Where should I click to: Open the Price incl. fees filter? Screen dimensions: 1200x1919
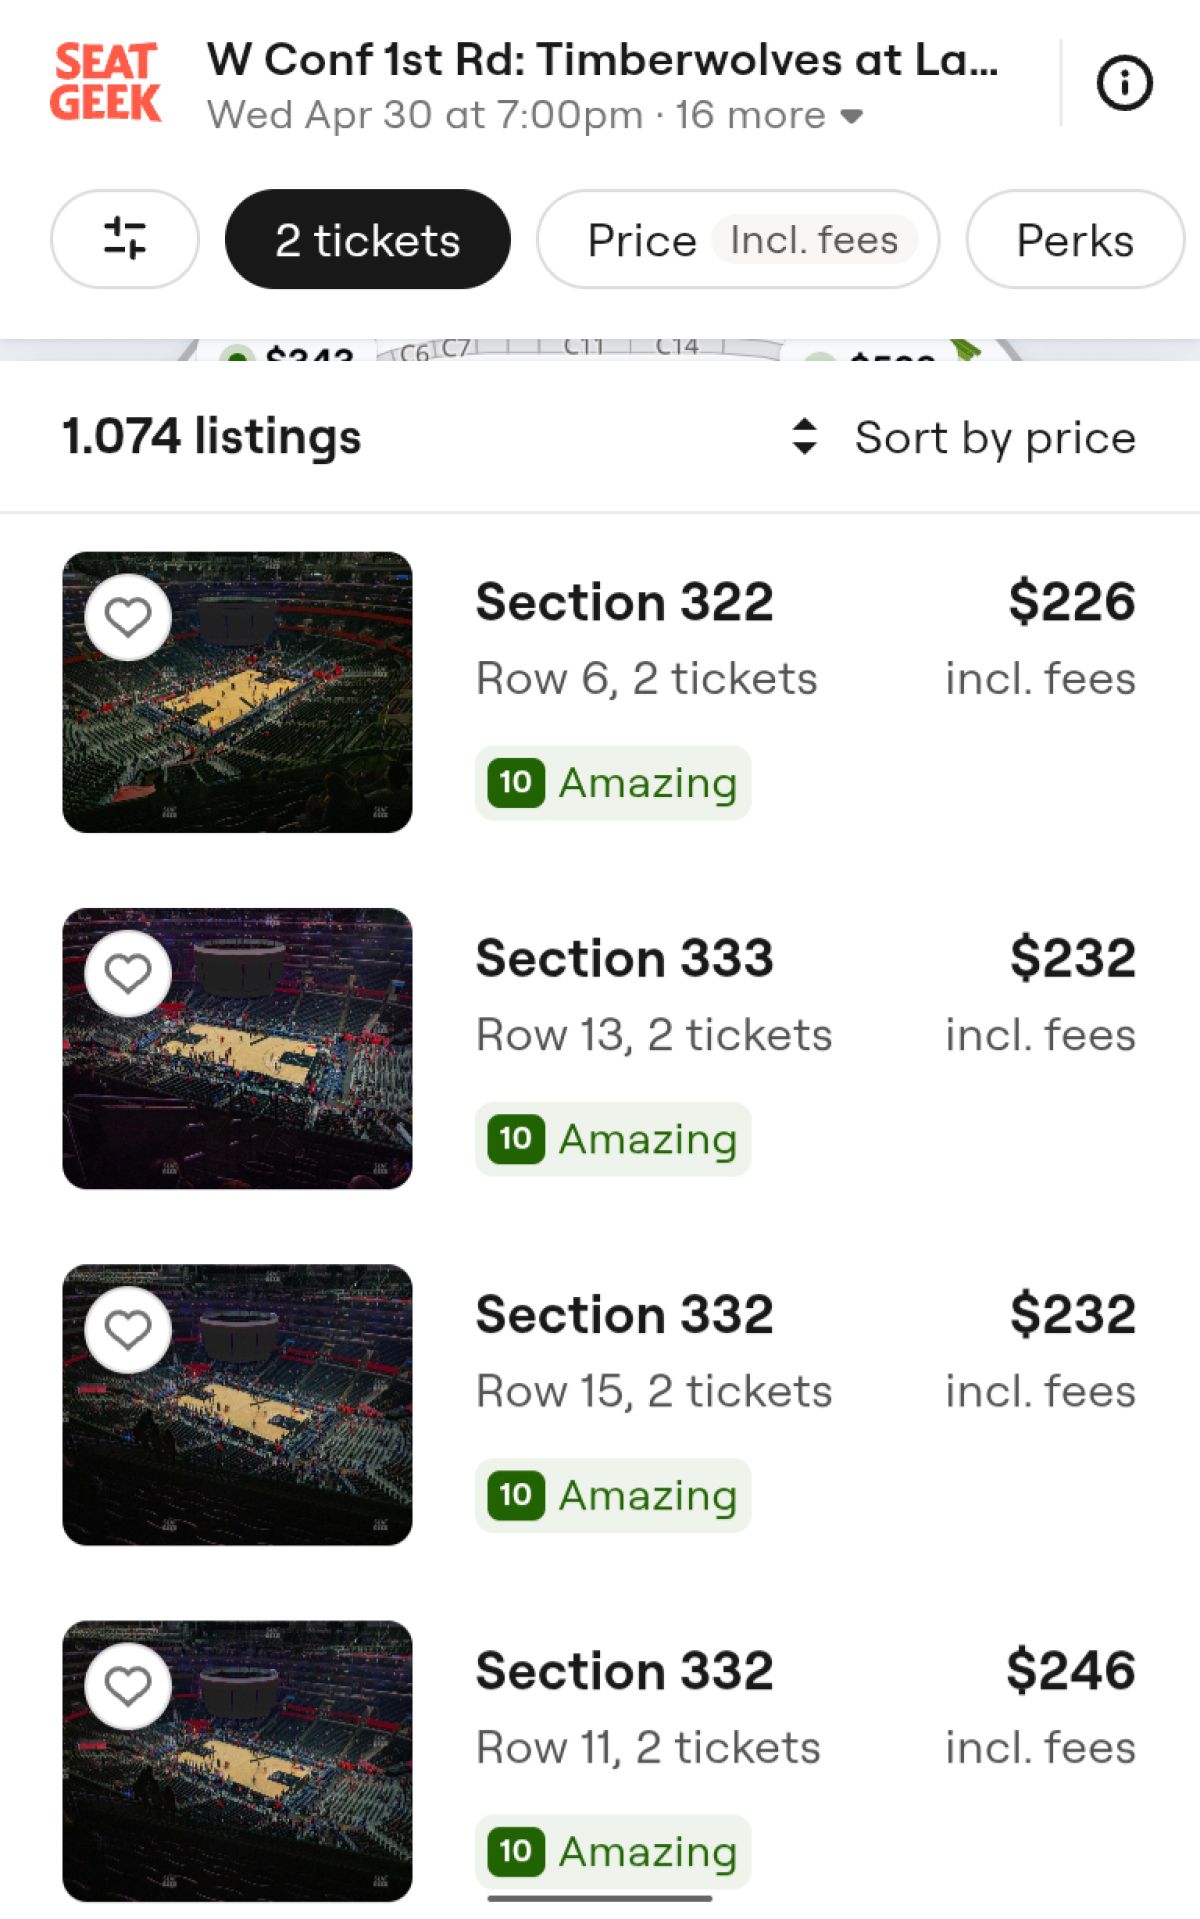pyautogui.click(x=738, y=240)
